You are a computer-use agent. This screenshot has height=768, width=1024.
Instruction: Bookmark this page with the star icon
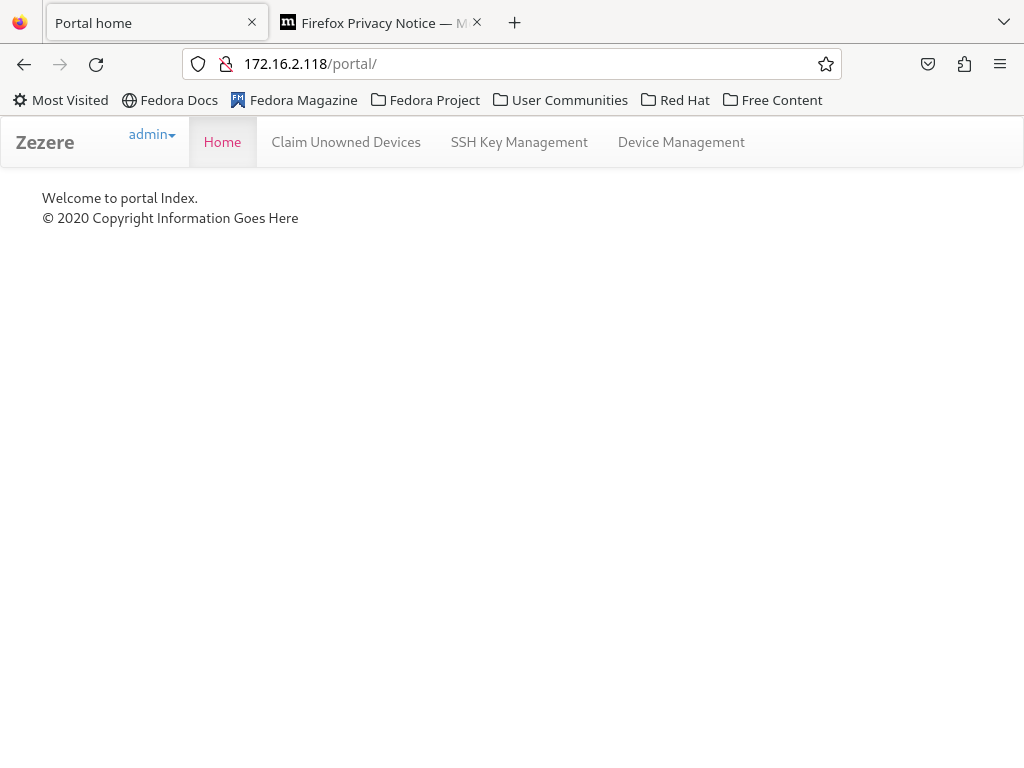825,64
